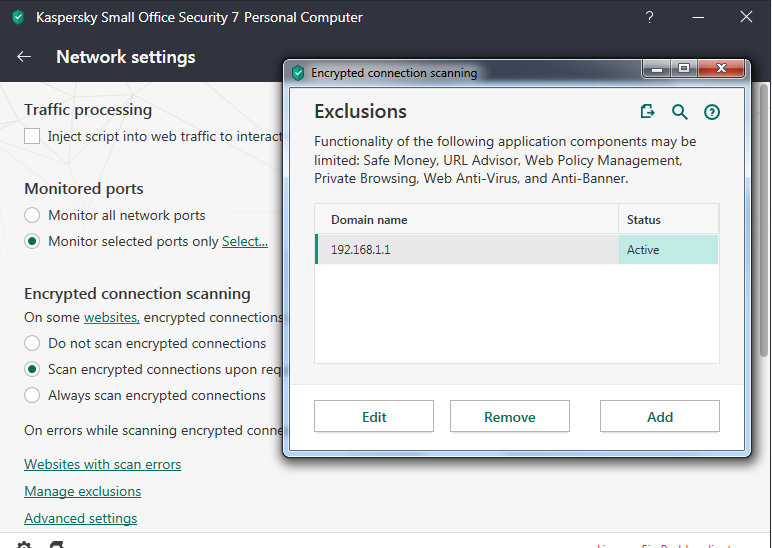
Task: Sort by the Status column header
Action: pyautogui.click(x=668, y=220)
